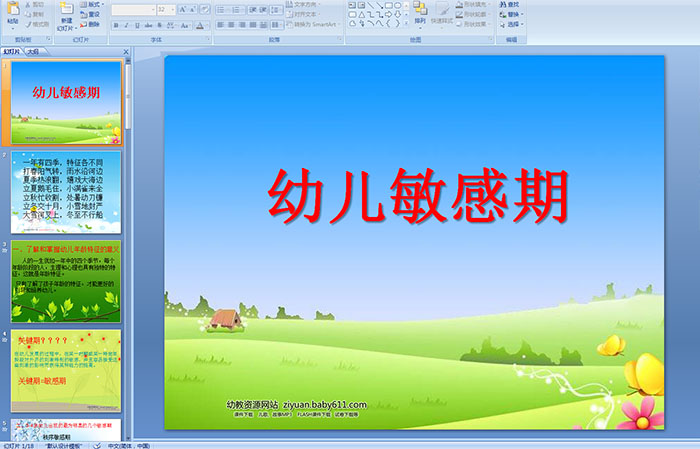The height and width of the screenshot is (449, 700).
Task: Click the 形状轮廓 shape outline button
Action: pyautogui.click(x=473, y=14)
